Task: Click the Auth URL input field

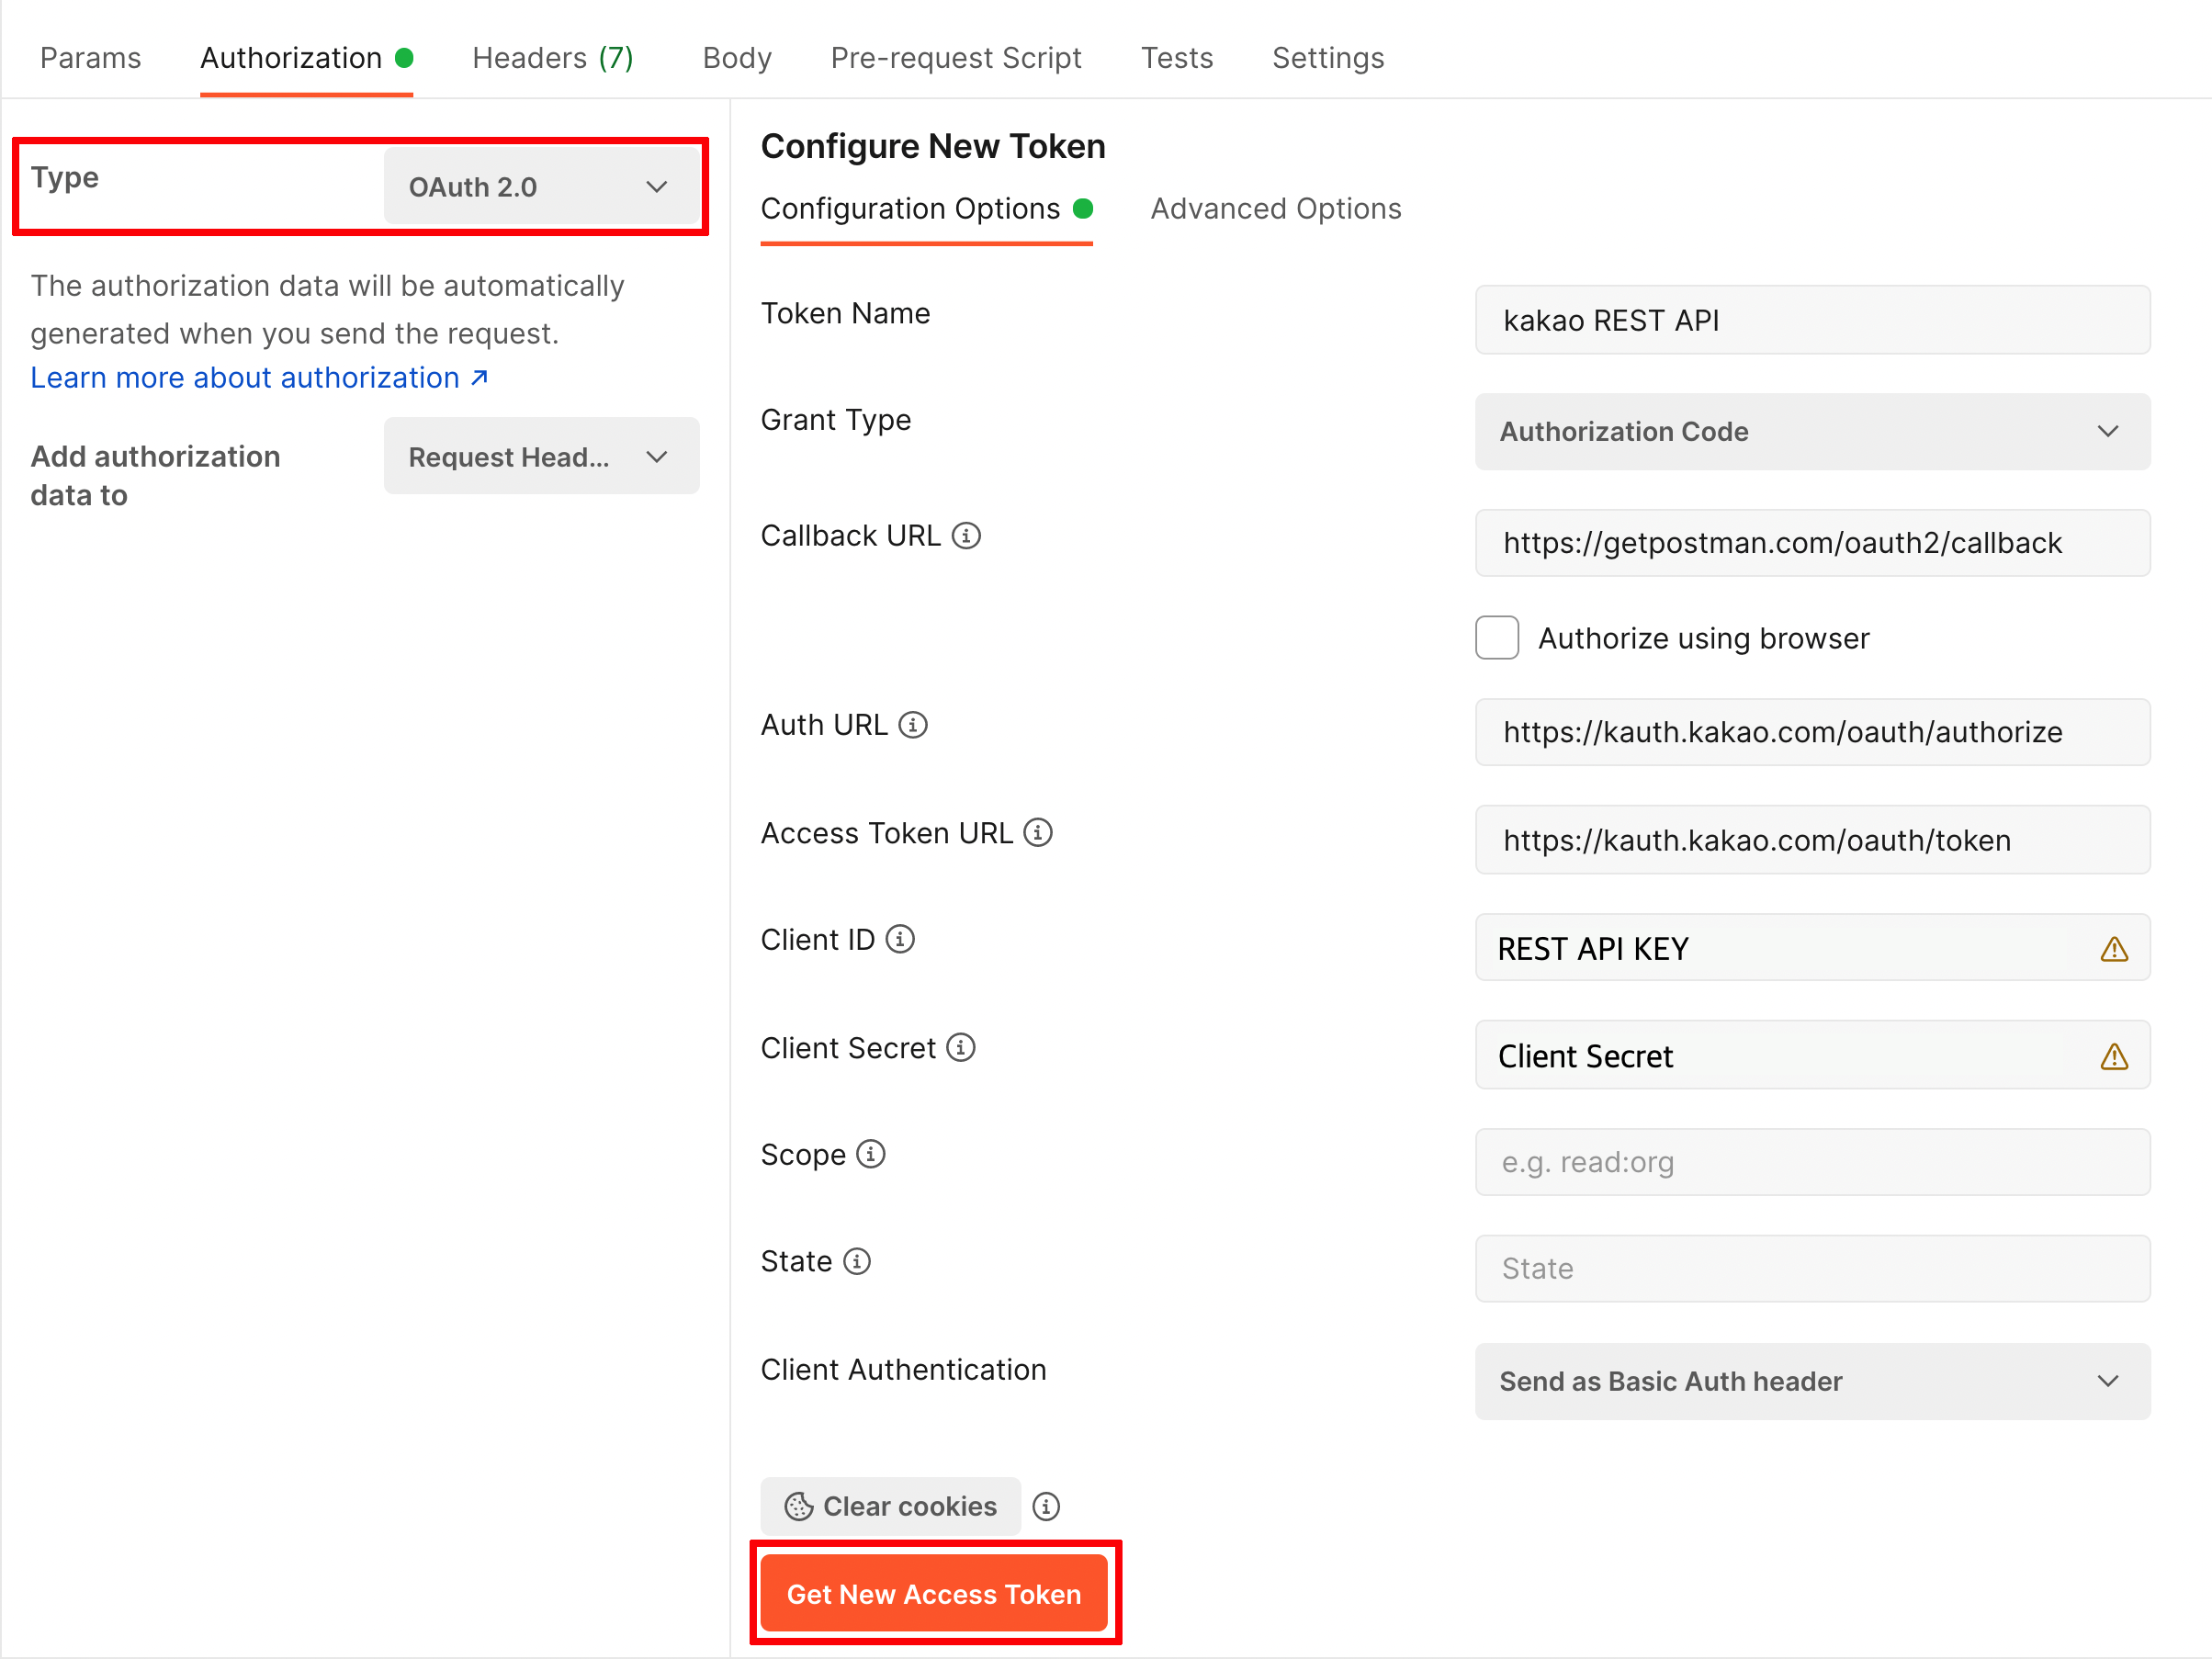Action: [x=1812, y=732]
